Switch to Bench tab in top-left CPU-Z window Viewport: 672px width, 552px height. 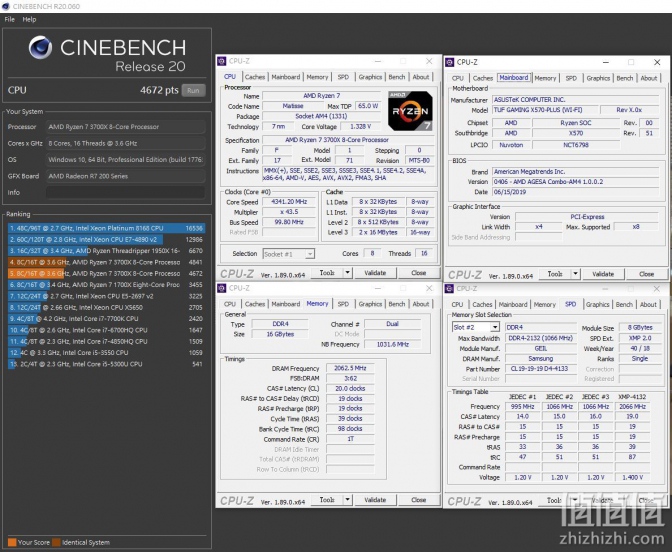[x=397, y=77]
